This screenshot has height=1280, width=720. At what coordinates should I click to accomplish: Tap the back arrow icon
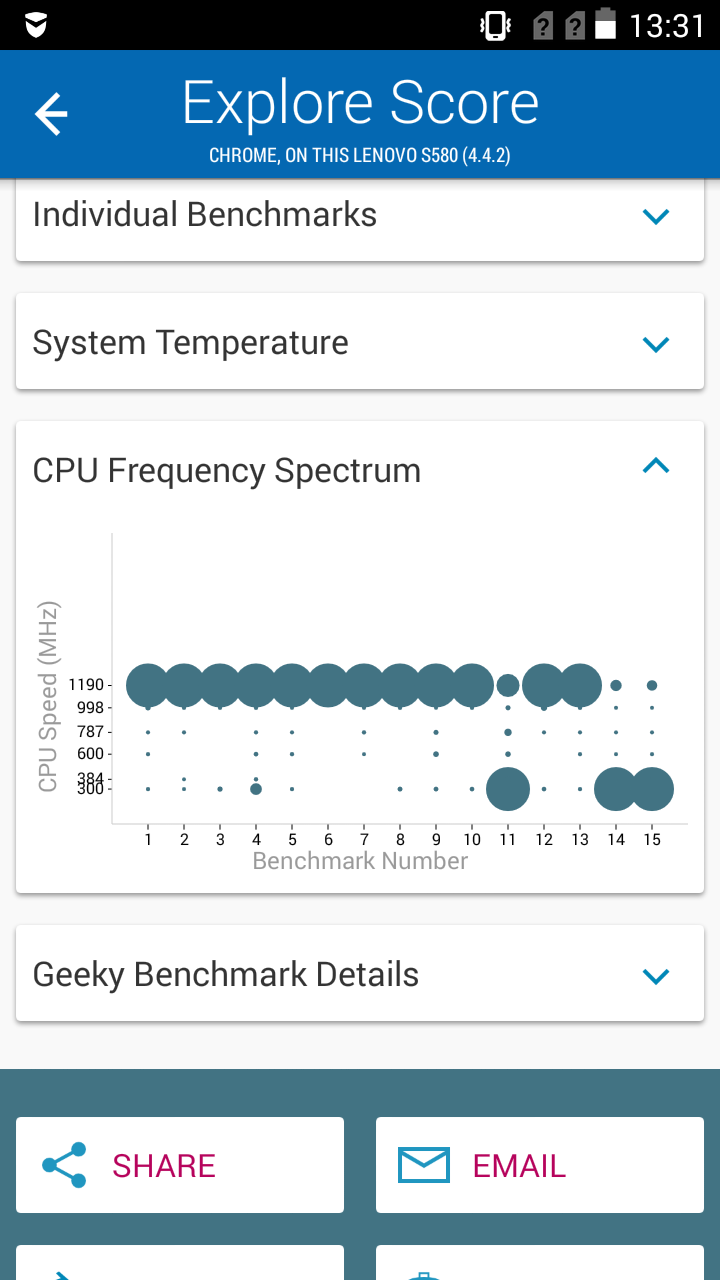click(x=51, y=114)
